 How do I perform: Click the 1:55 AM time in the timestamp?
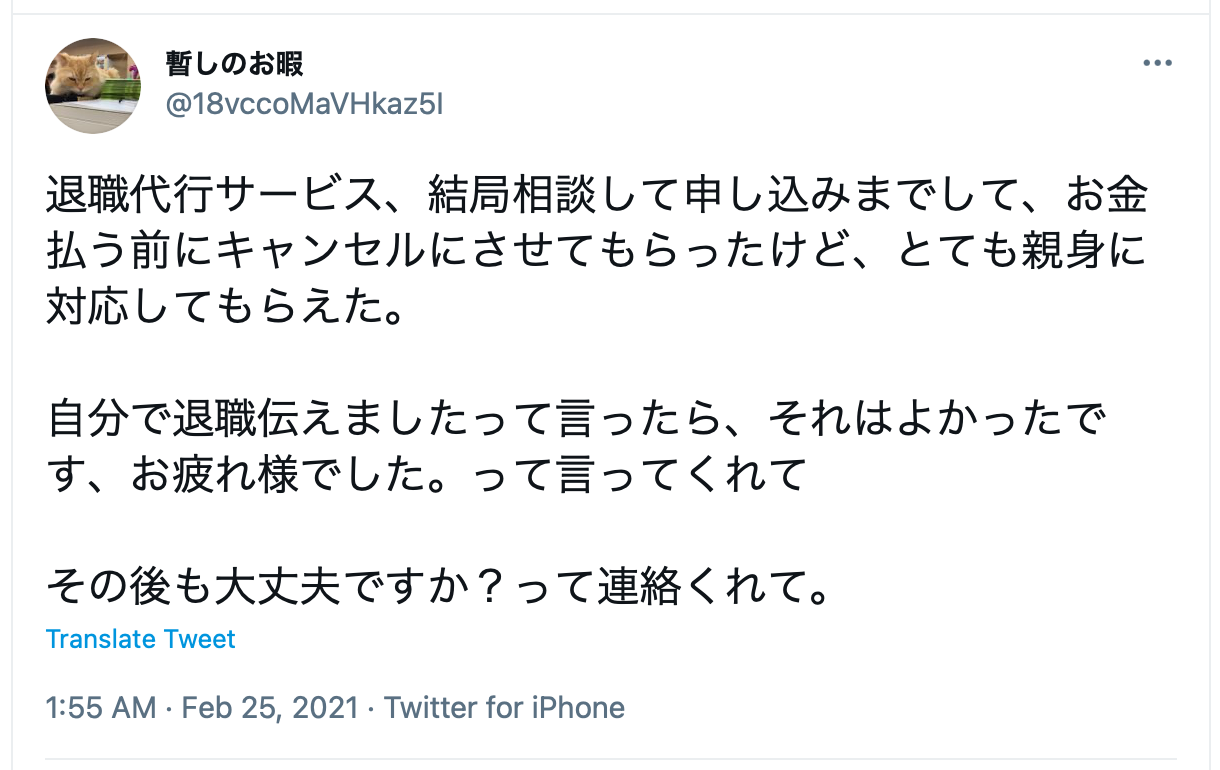tap(101, 708)
